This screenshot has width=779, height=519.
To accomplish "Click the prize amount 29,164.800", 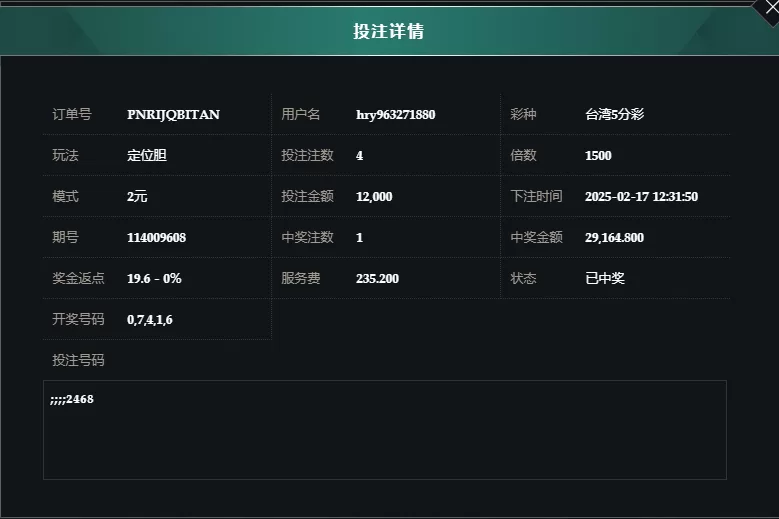I will point(614,237).
